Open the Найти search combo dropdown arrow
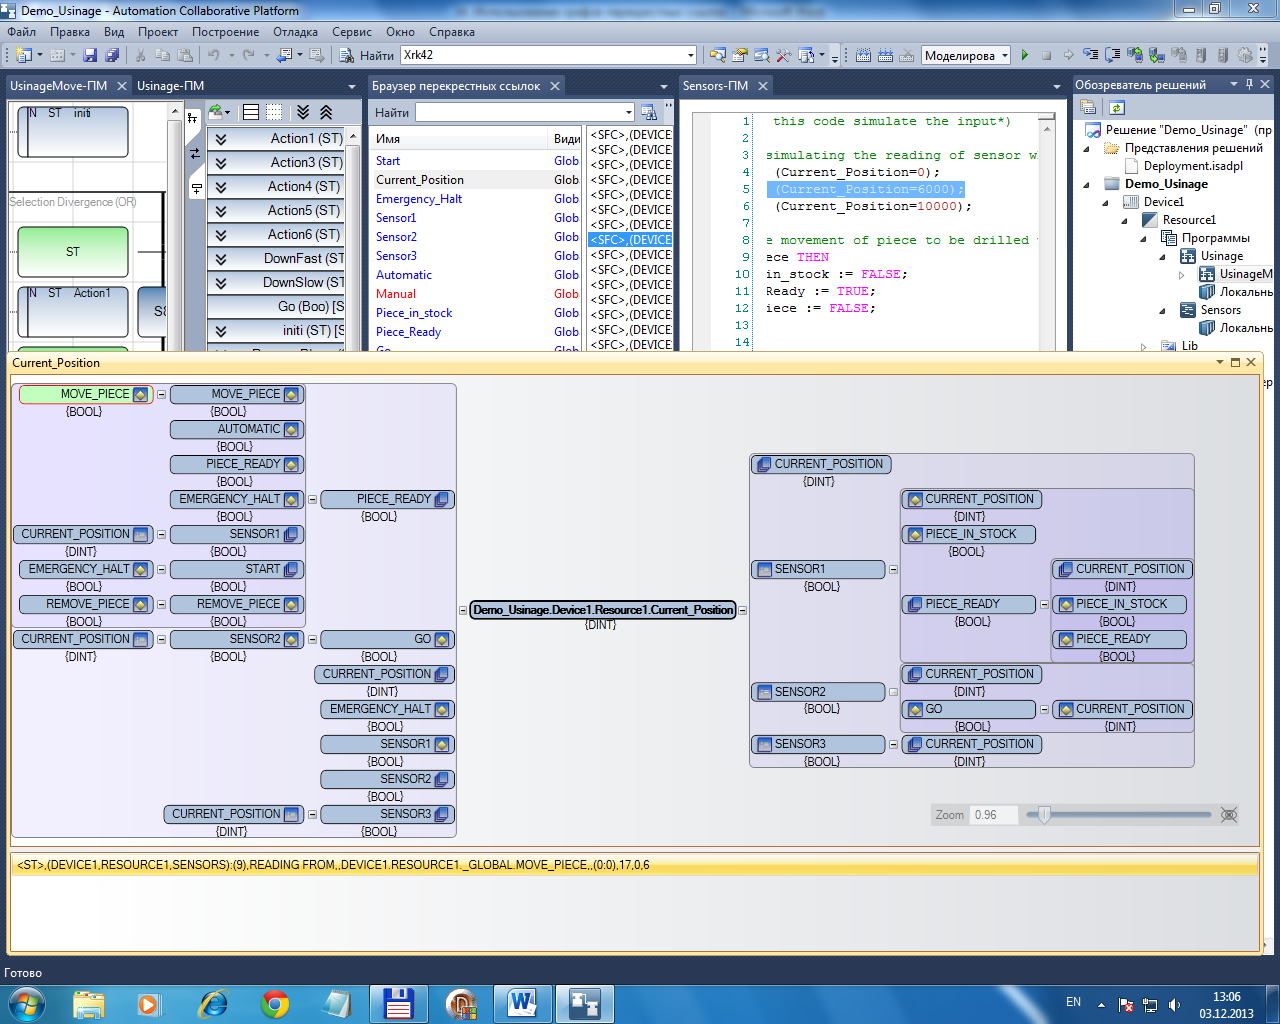1280x1024 pixels. click(690, 56)
